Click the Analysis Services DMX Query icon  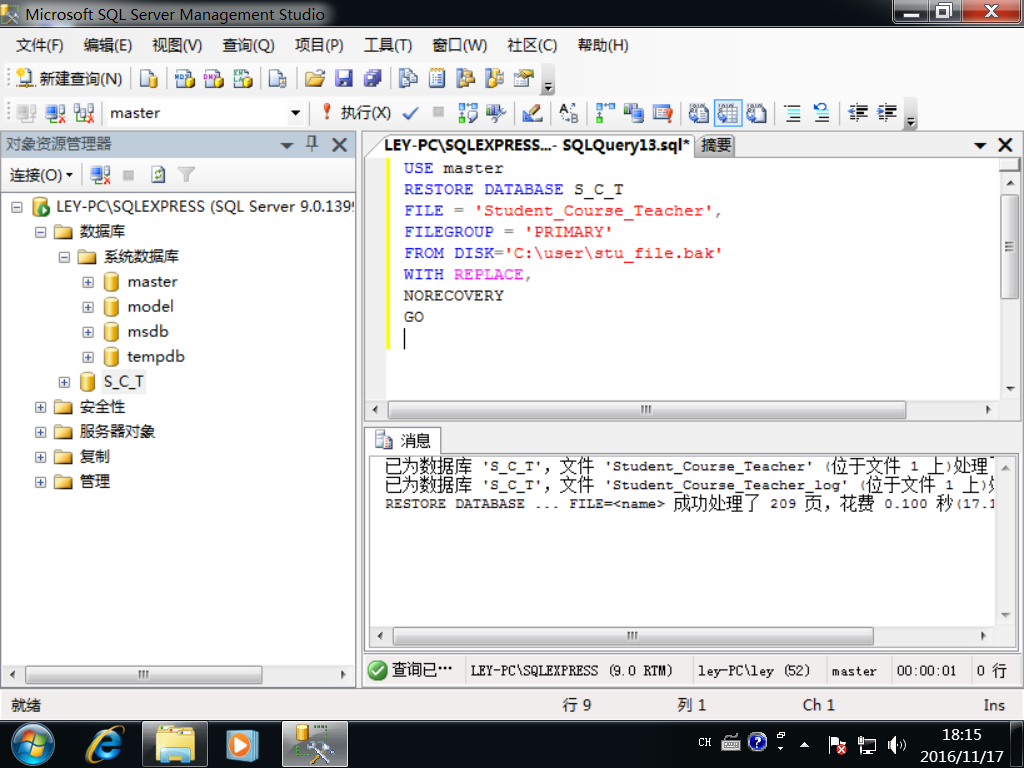click(214, 79)
